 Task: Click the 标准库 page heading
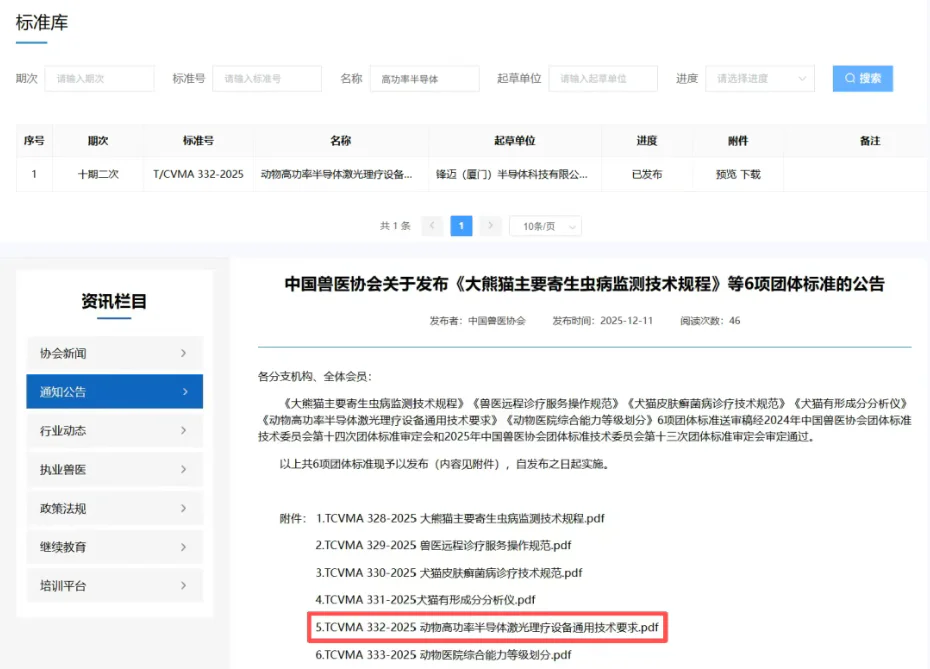tap(42, 23)
